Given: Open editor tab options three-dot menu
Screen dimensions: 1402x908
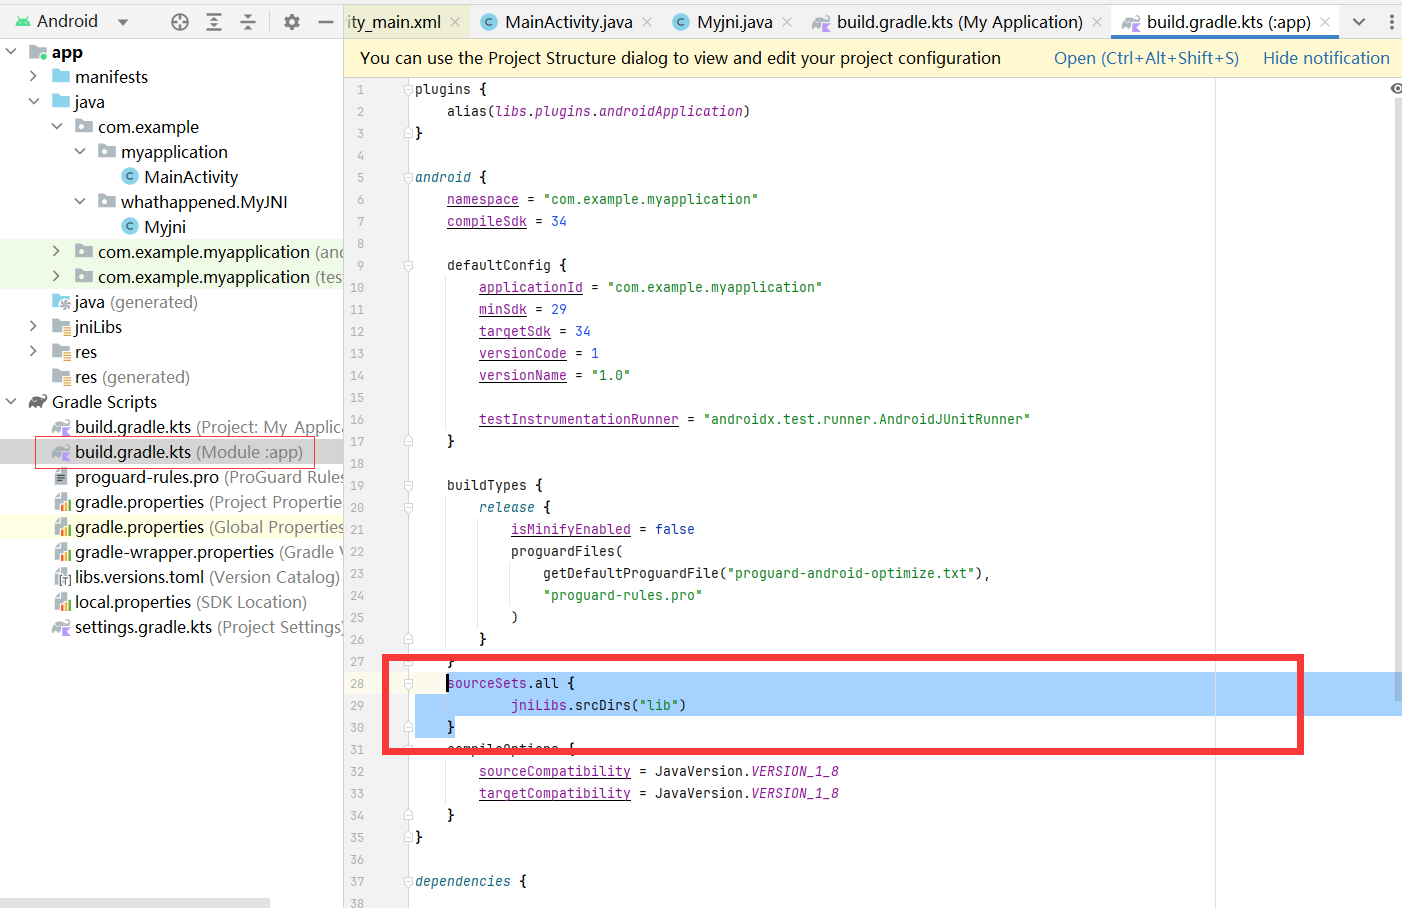Looking at the screenshot, I should tap(1391, 22).
